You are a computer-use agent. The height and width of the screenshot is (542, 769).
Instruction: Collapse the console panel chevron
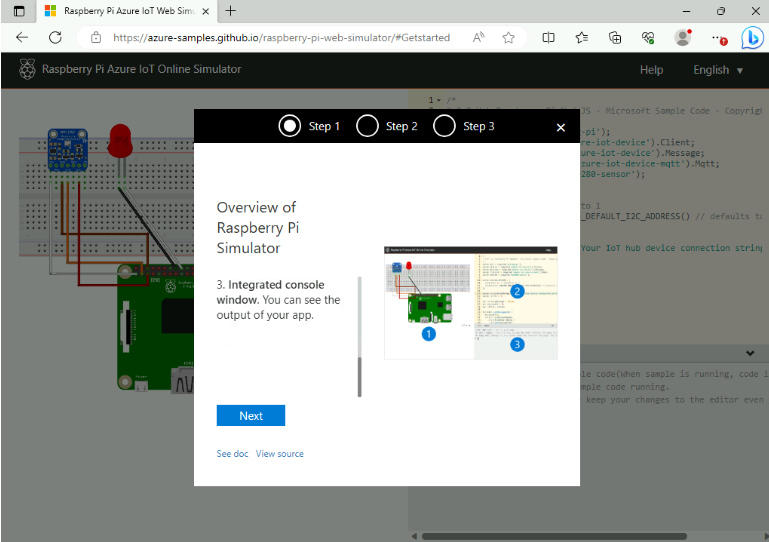coord(750,353)
